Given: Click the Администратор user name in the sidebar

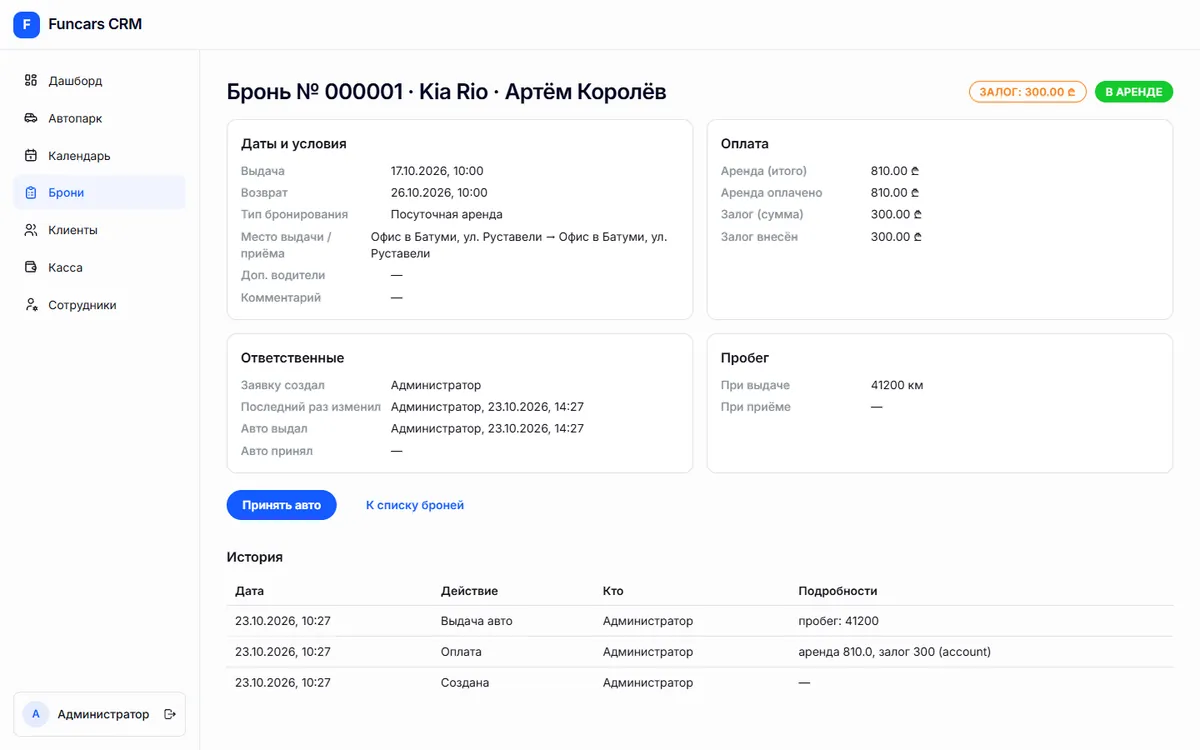Looking at the screenshot, I should click(103, 714).
